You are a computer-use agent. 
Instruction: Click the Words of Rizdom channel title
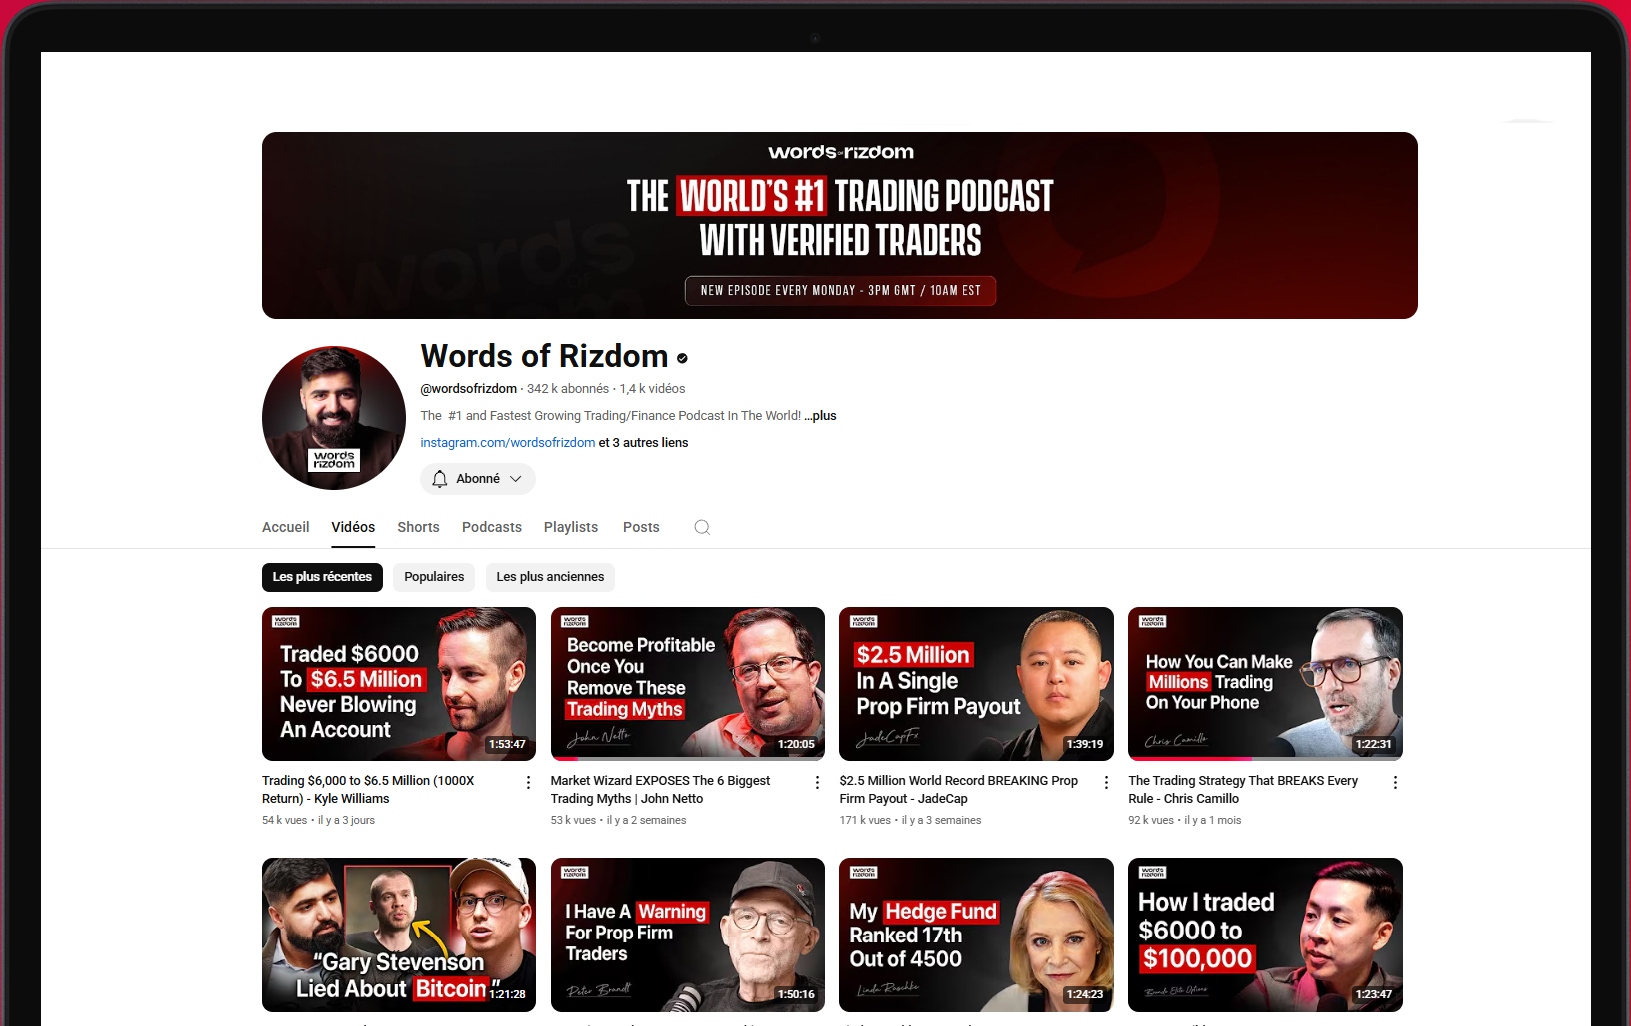tap(544, 356)
